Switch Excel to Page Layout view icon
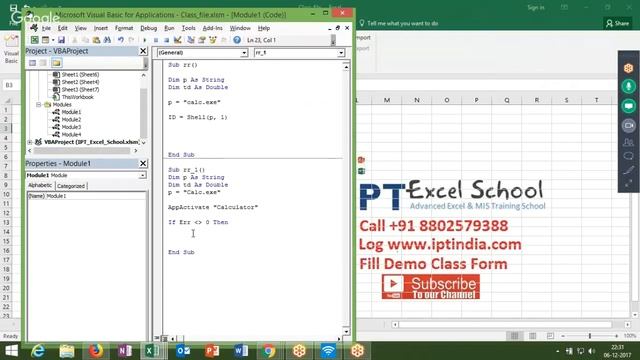This screenshot has height=360, width=640. coord(532,336)
